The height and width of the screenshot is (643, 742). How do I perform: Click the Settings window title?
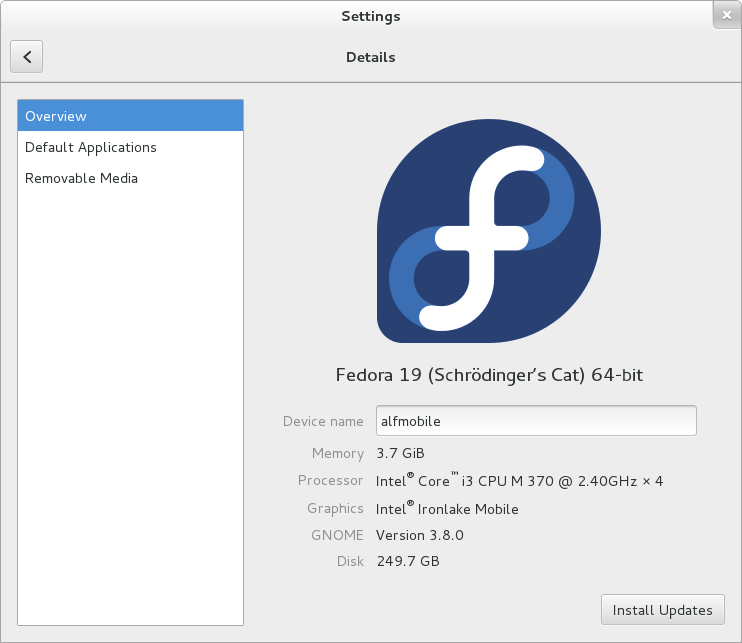(371, 17)
